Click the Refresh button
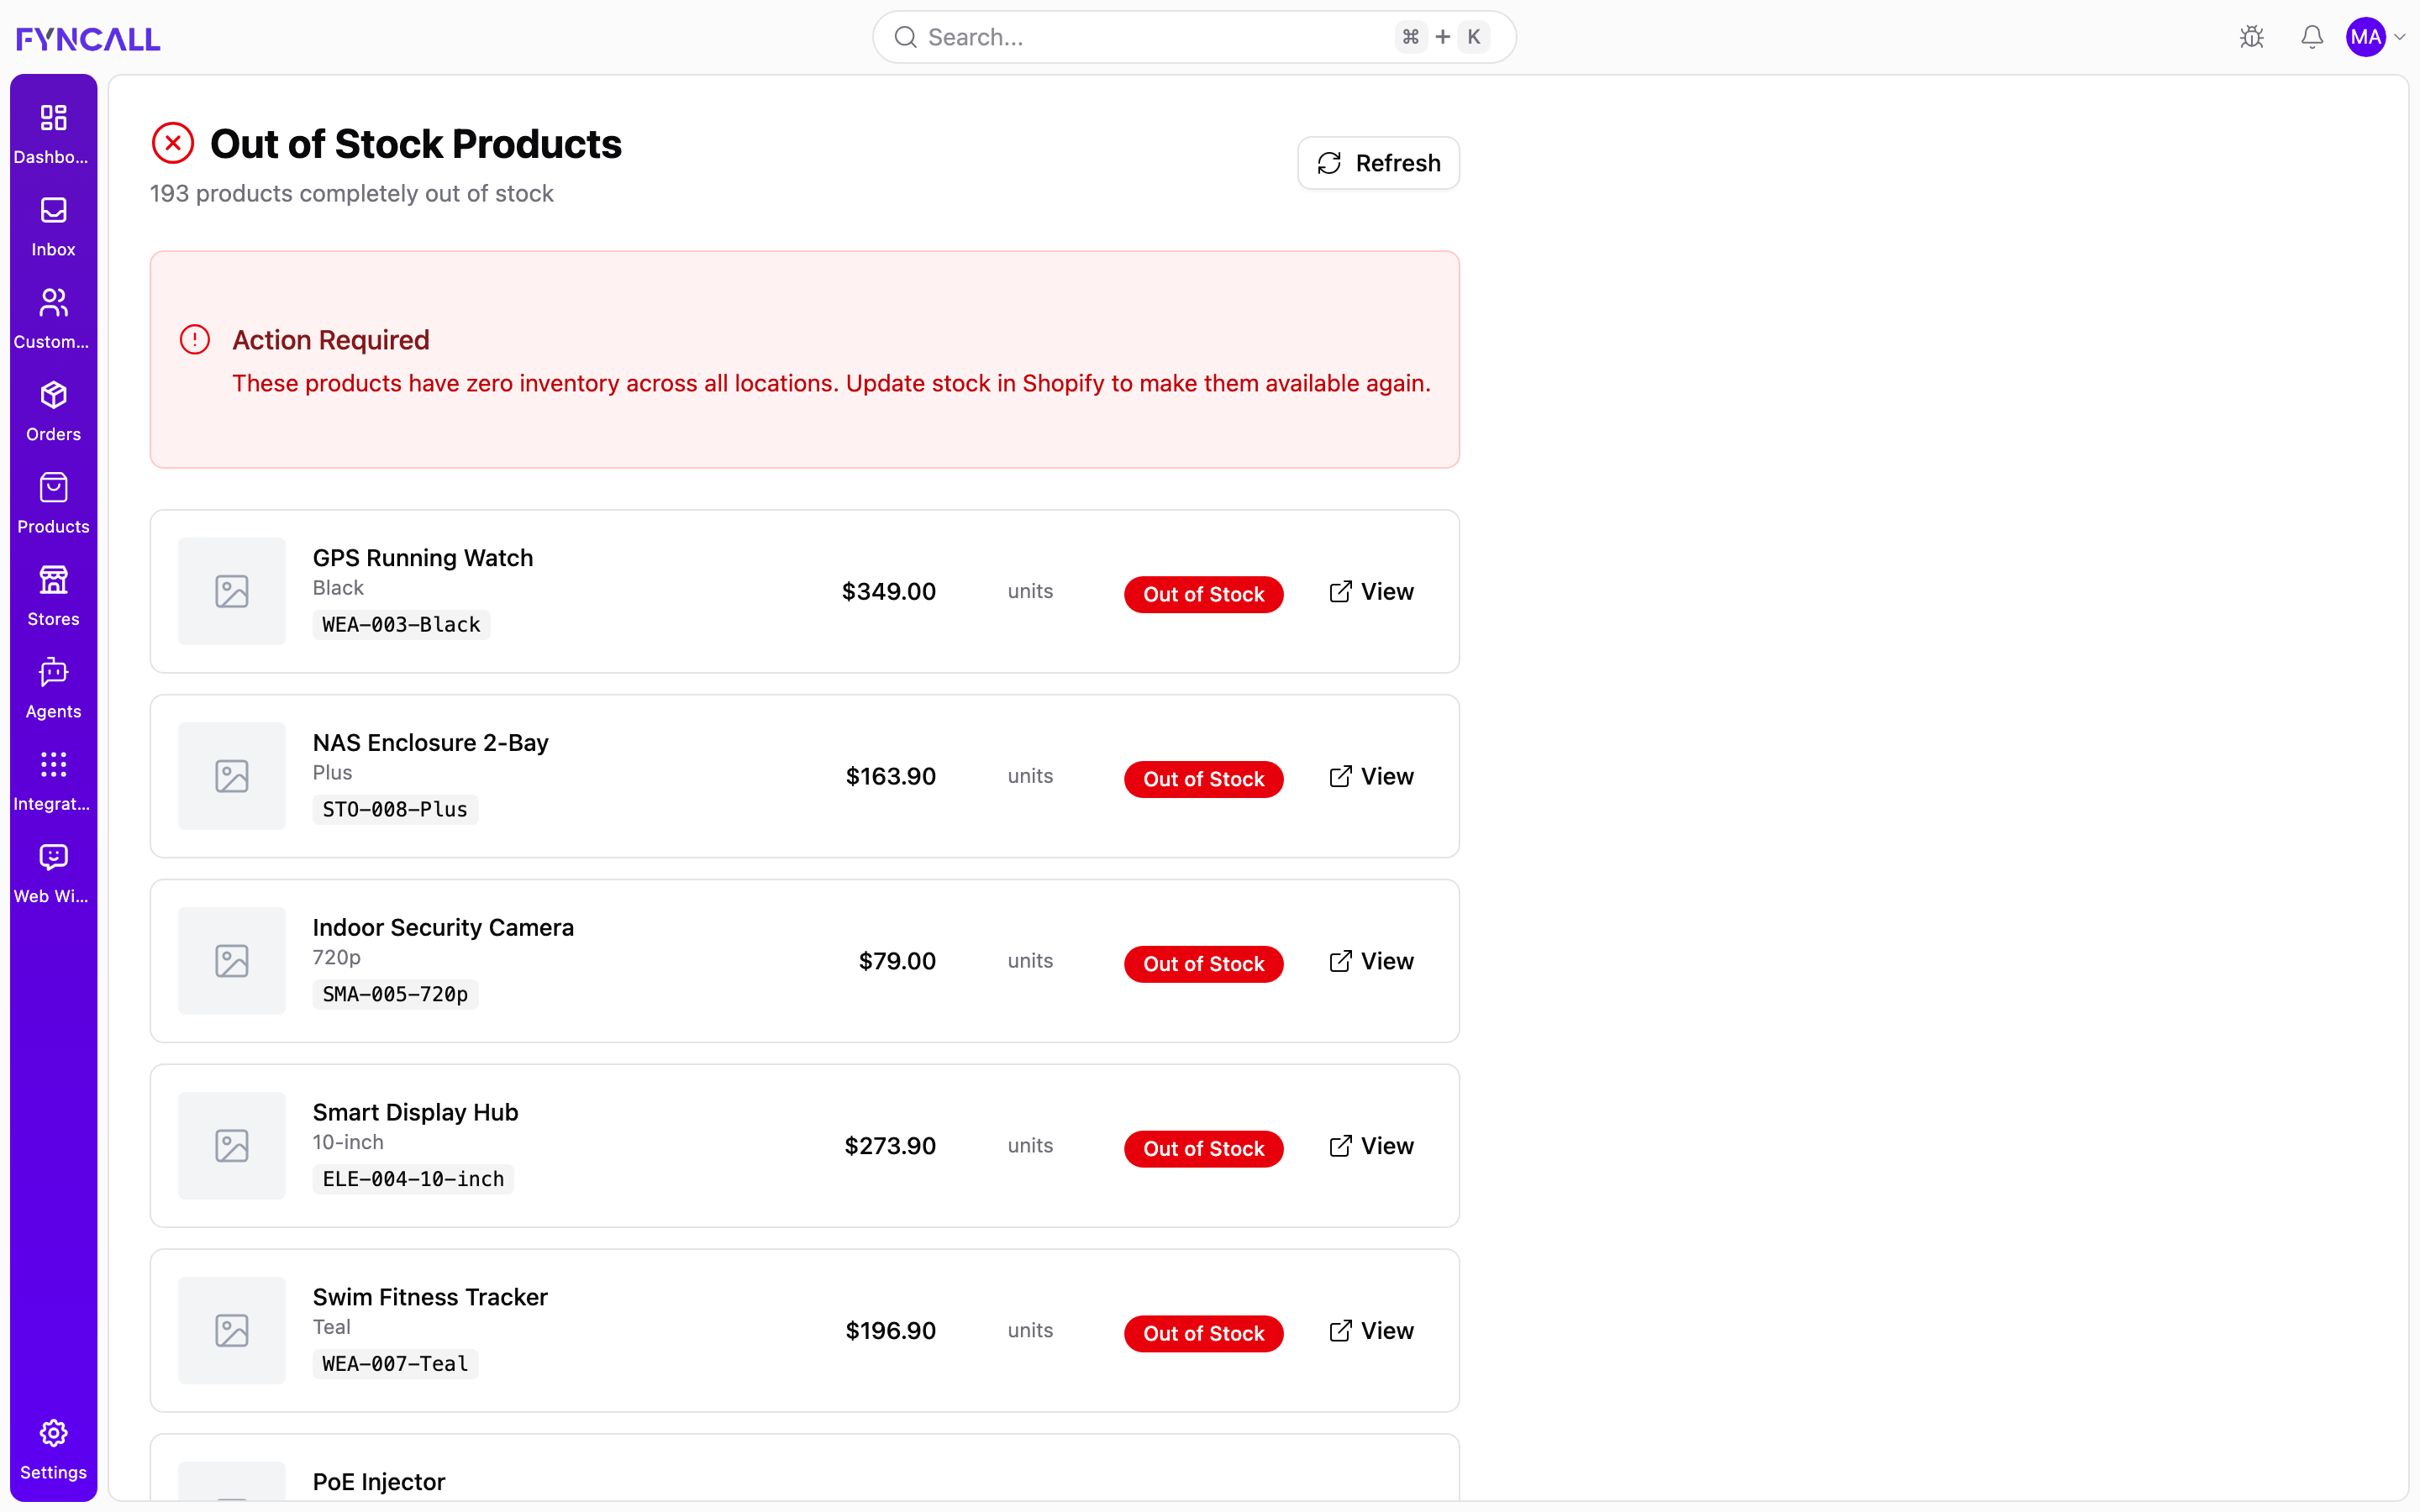Screen dimensions: 2420x1512 click(1378, 163)
